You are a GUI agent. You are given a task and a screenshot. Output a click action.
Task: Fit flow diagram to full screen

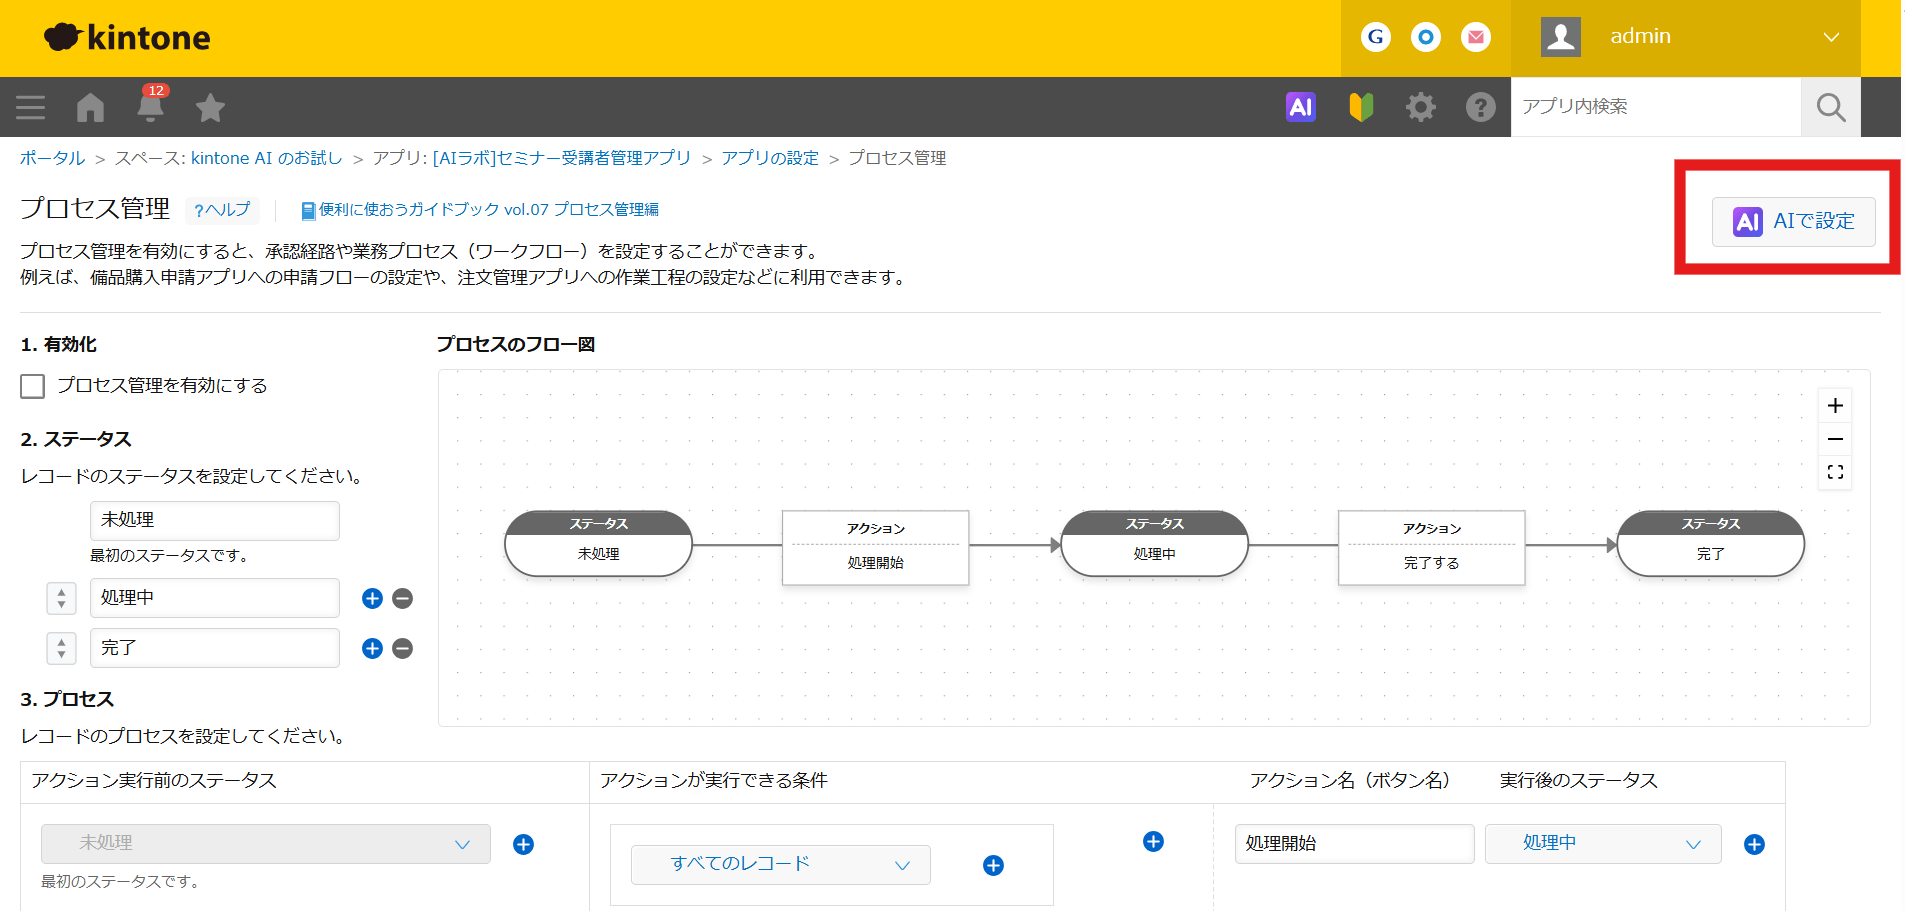pyautogui.click(x=1835, y=472)
